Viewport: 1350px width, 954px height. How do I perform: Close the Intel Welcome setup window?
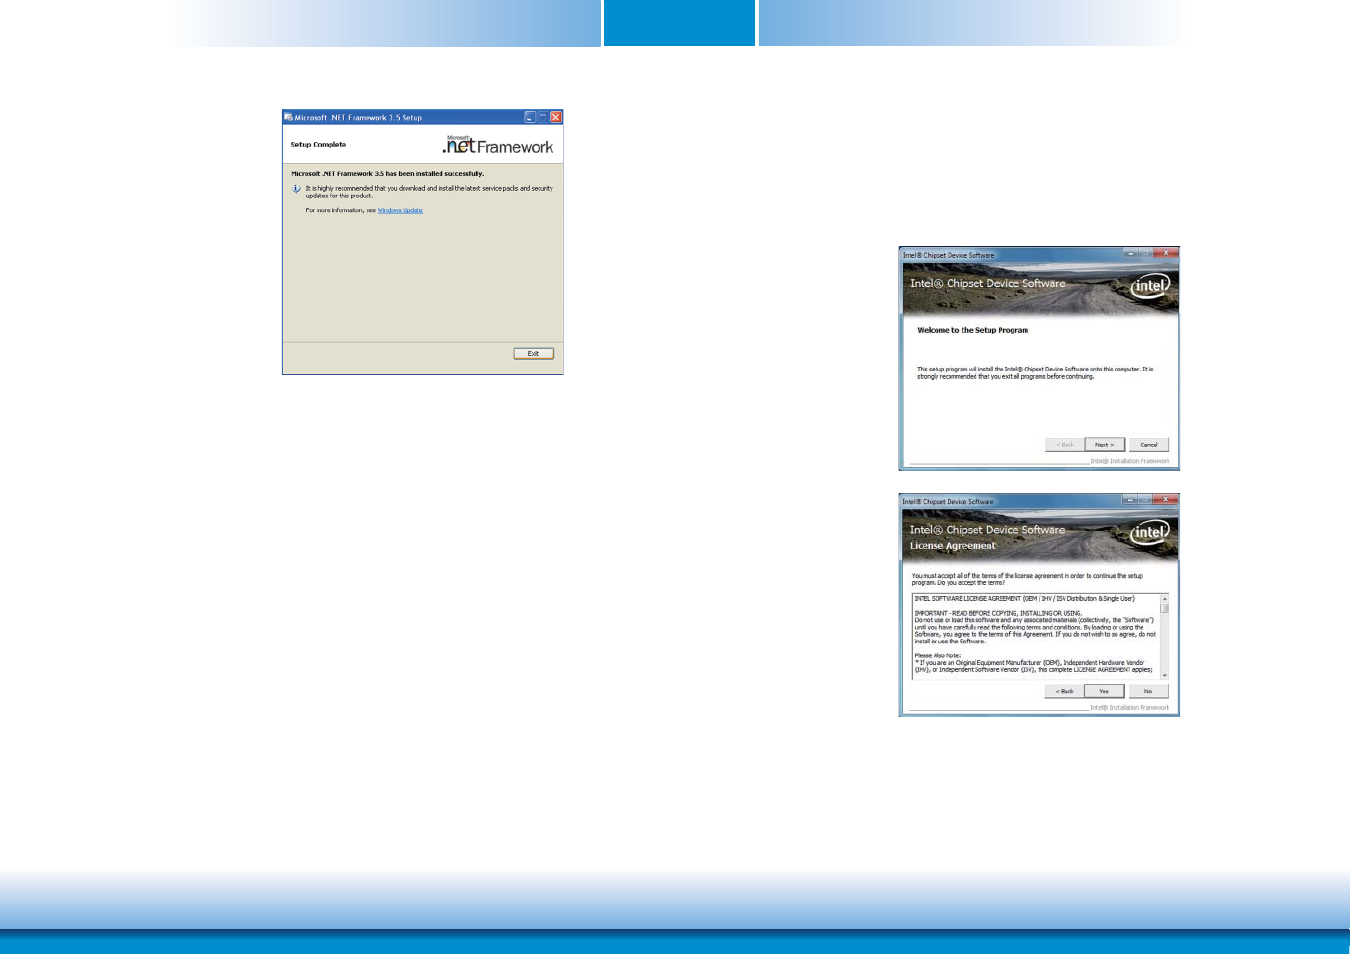pyautogui.click(x=1165, y=254)
